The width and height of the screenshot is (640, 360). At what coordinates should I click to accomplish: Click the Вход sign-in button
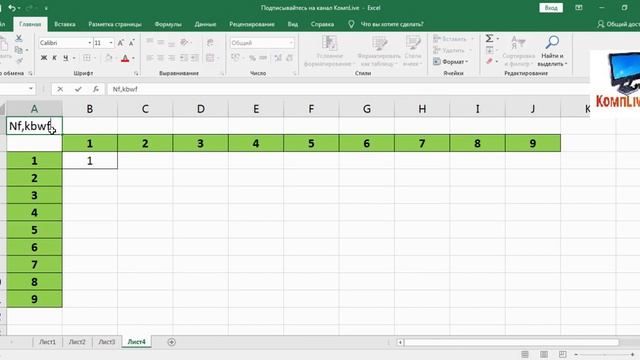(551, 8)
